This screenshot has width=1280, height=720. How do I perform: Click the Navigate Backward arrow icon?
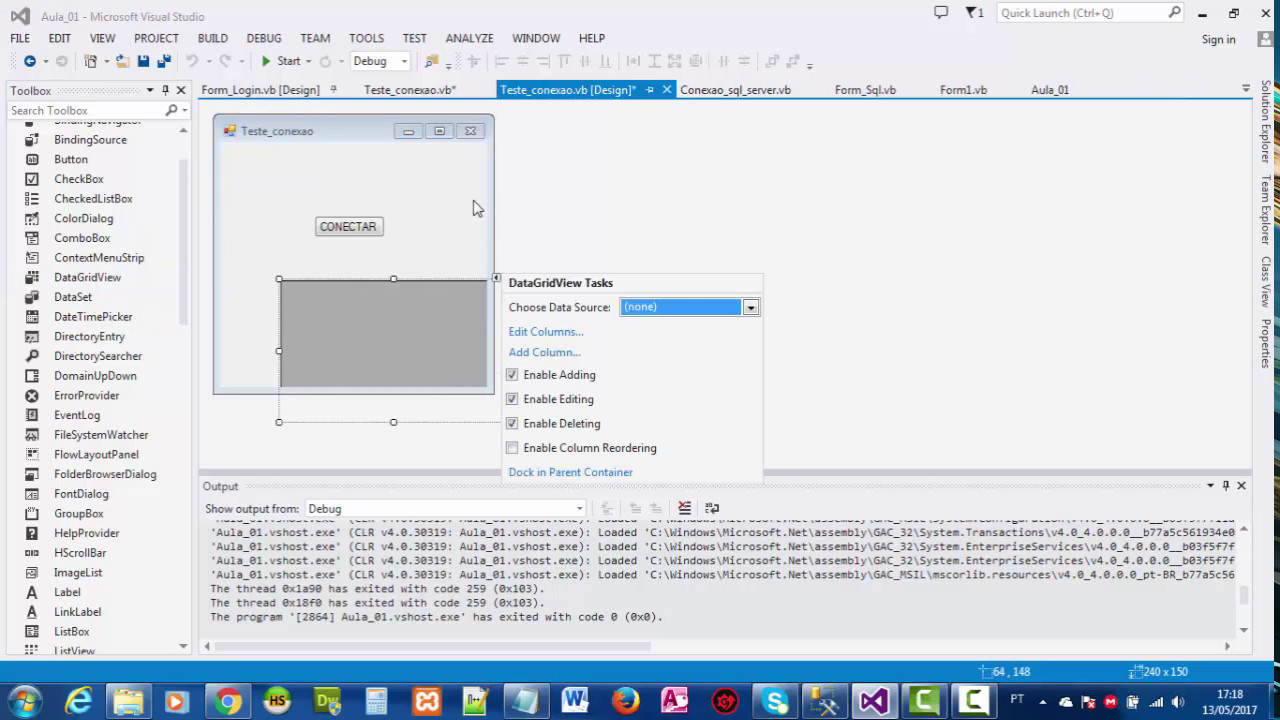coord(29,61)
